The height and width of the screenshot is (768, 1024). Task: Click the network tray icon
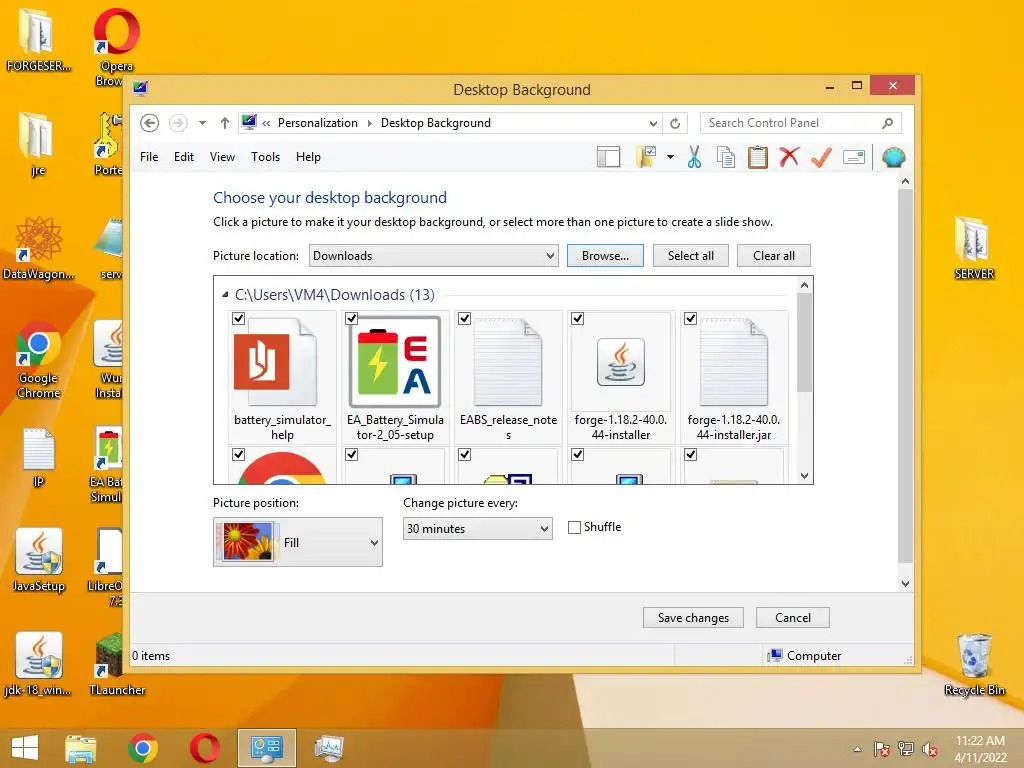(906, 749)
